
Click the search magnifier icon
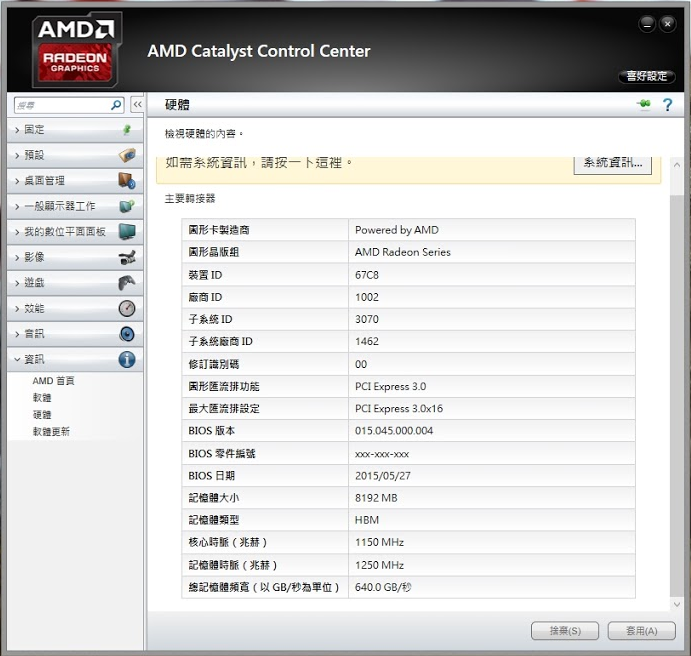click(x=116, y=105)
